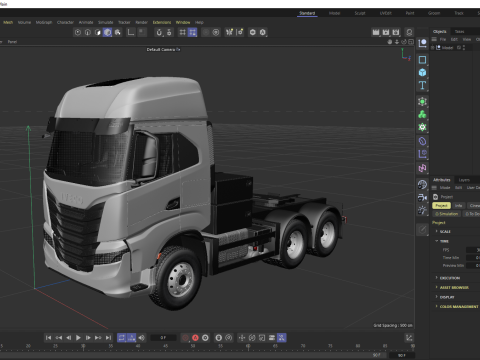The width and height of the screenshot is (480, 360).
Task: Add a Camera object from the palette
Action: pos(422,197)
